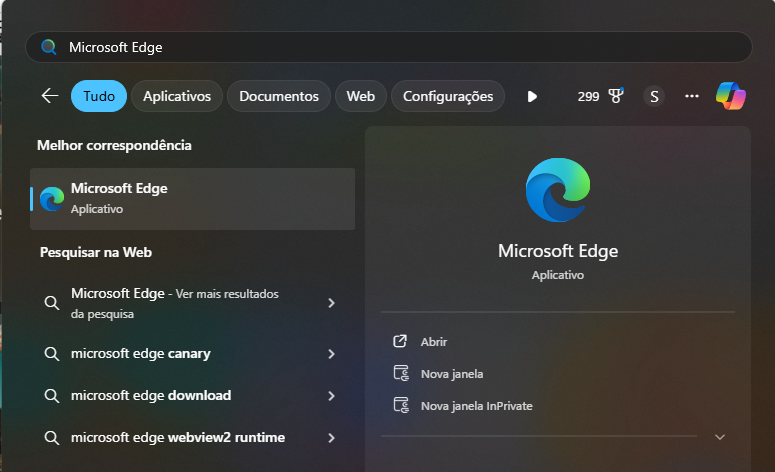
Task: Expand the actions list chevron
Action: 720,437
